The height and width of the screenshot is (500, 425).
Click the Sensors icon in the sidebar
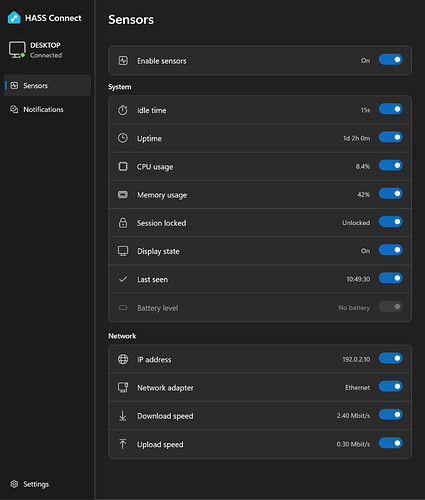pyautogui.click(x=14, y=86)
